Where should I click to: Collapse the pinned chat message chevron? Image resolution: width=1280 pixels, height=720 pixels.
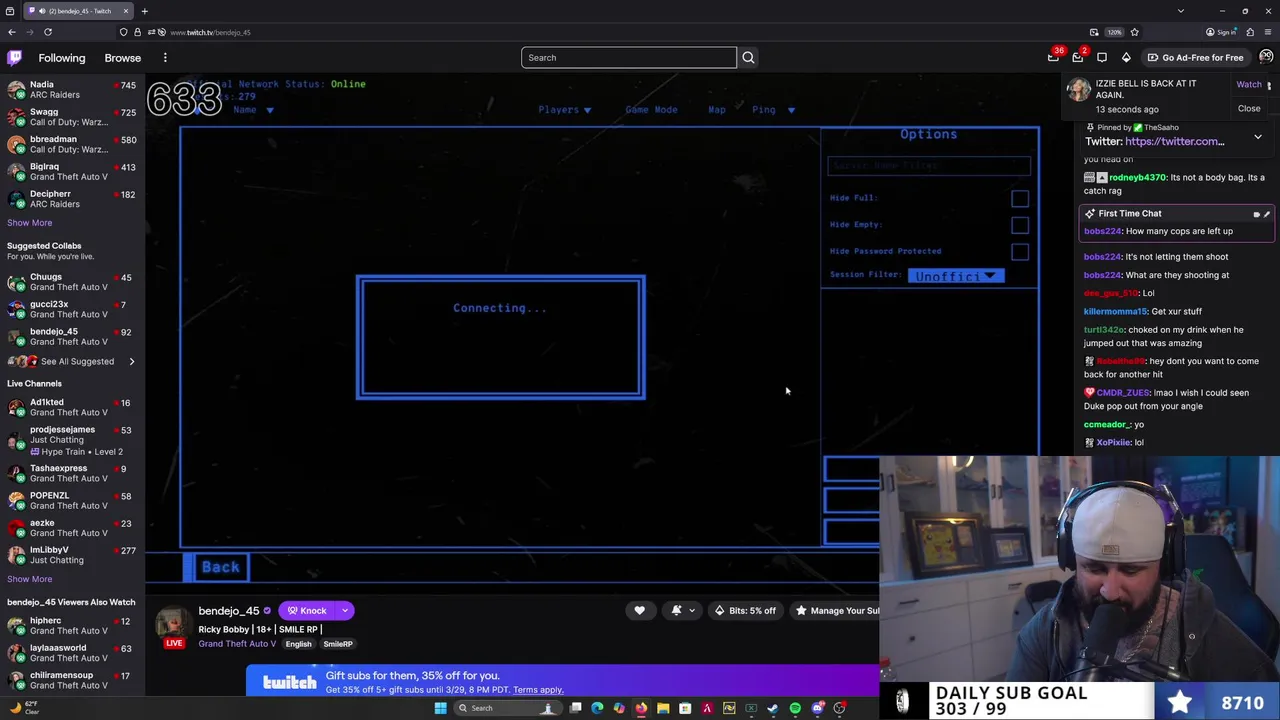tap(1258, 137)
